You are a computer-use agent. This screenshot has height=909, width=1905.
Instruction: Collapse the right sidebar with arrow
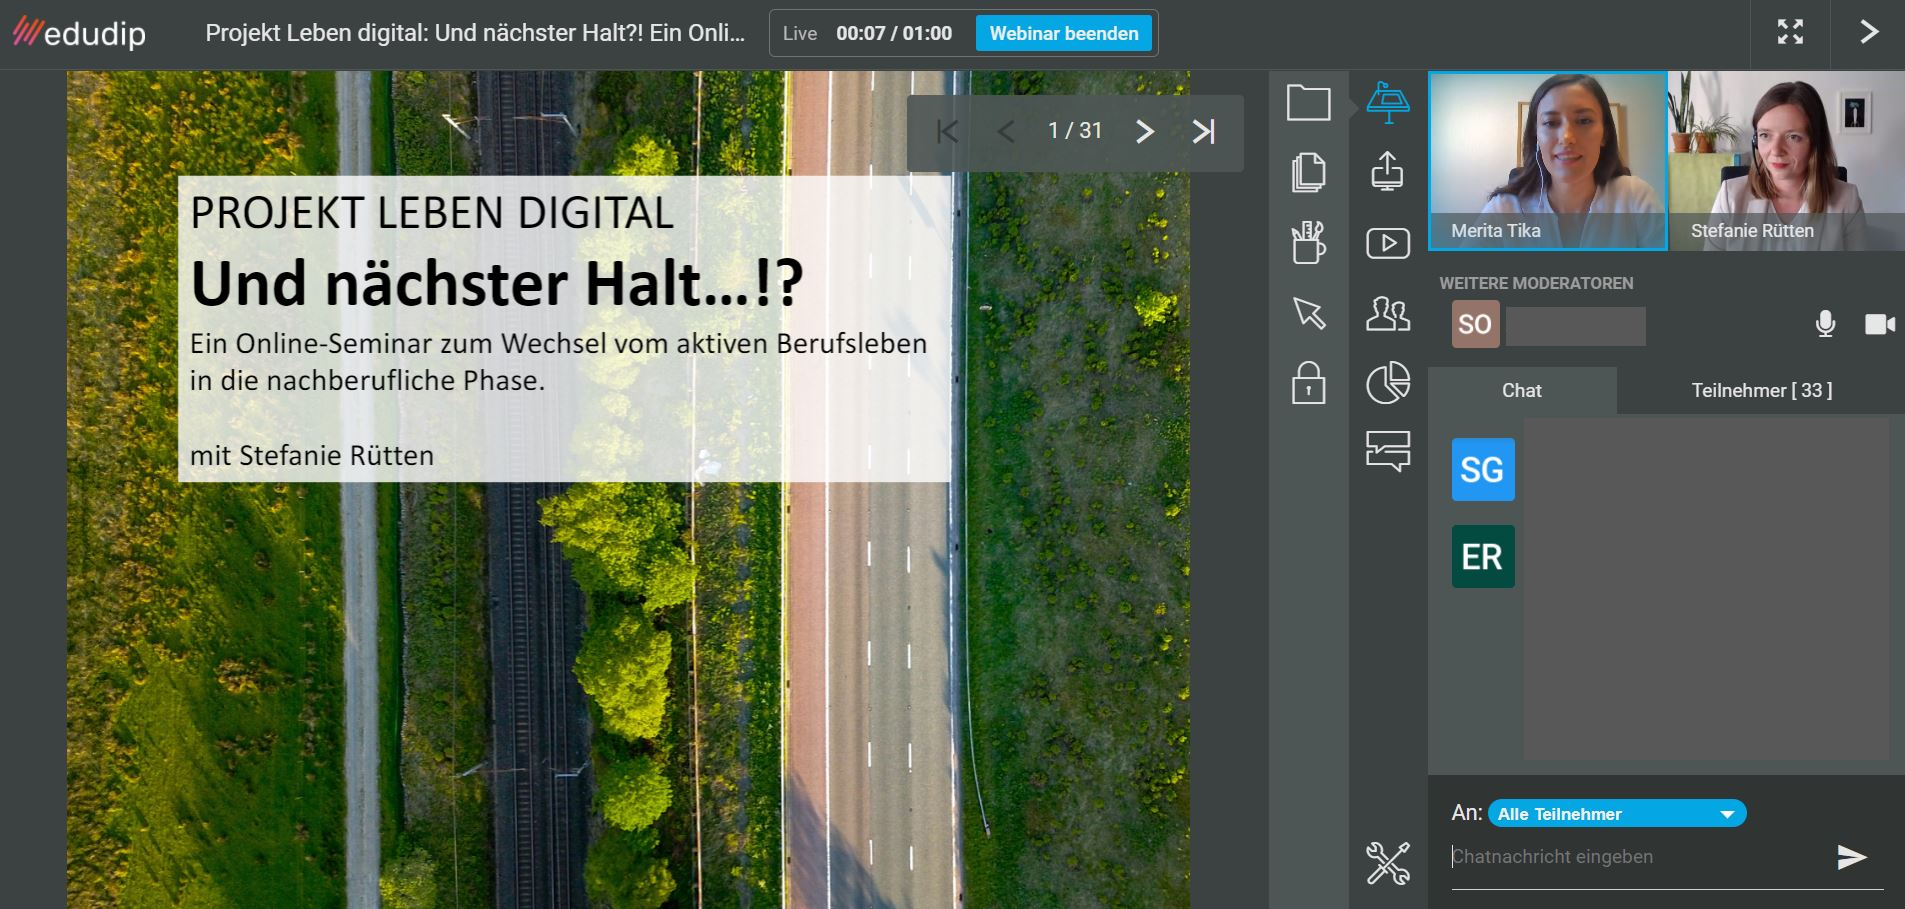click(1868, 33)
